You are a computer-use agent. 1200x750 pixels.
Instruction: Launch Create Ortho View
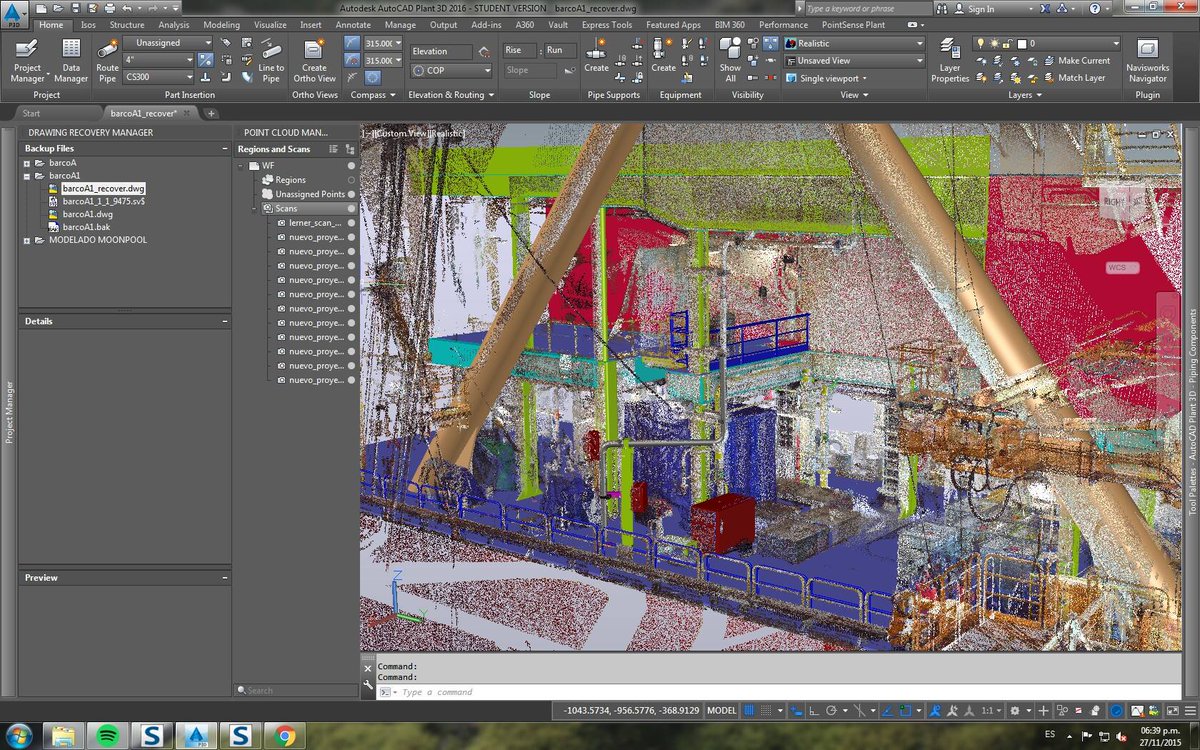314,61
